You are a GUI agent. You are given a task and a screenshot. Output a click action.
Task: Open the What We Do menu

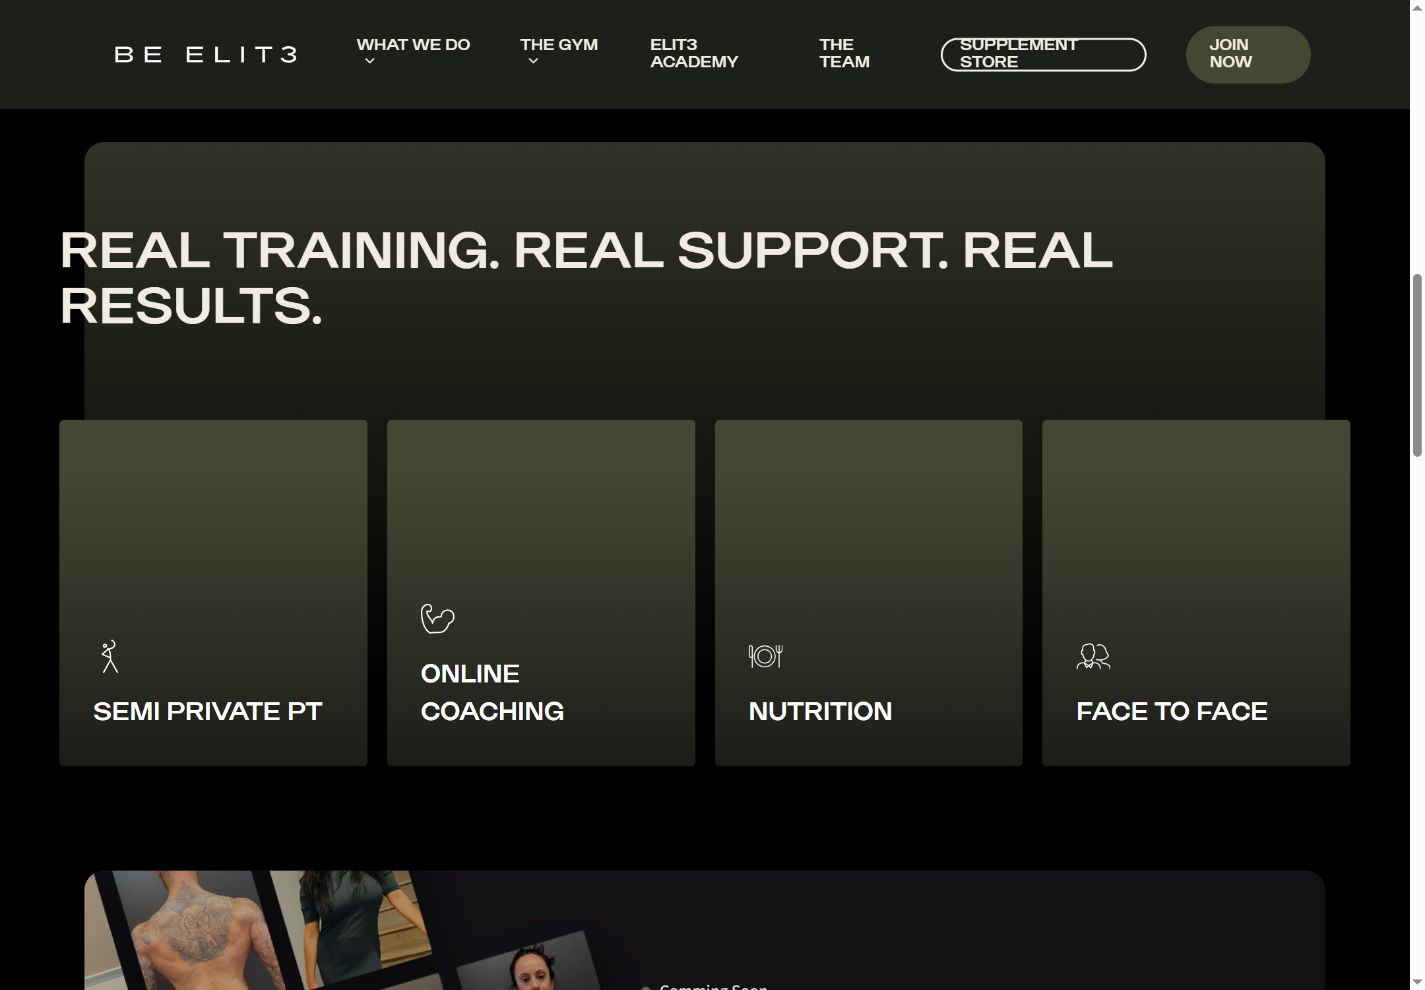[x=413, y=45]
